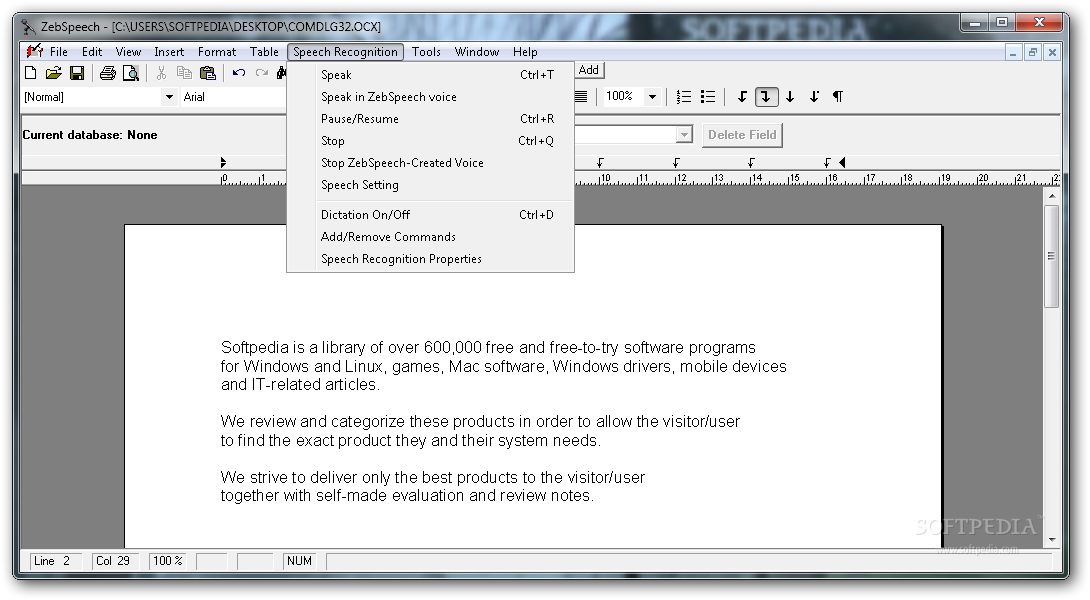The image size is (1090, 600).
Task: Apply bulleted list formatting
Action: pyautogui.click(x=708, y=97)
